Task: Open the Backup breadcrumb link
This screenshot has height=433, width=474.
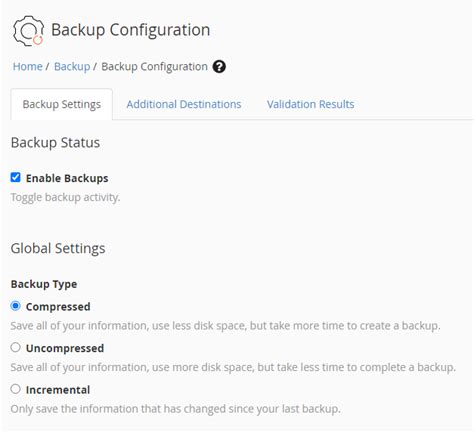Action: click(x=72, y=66)
